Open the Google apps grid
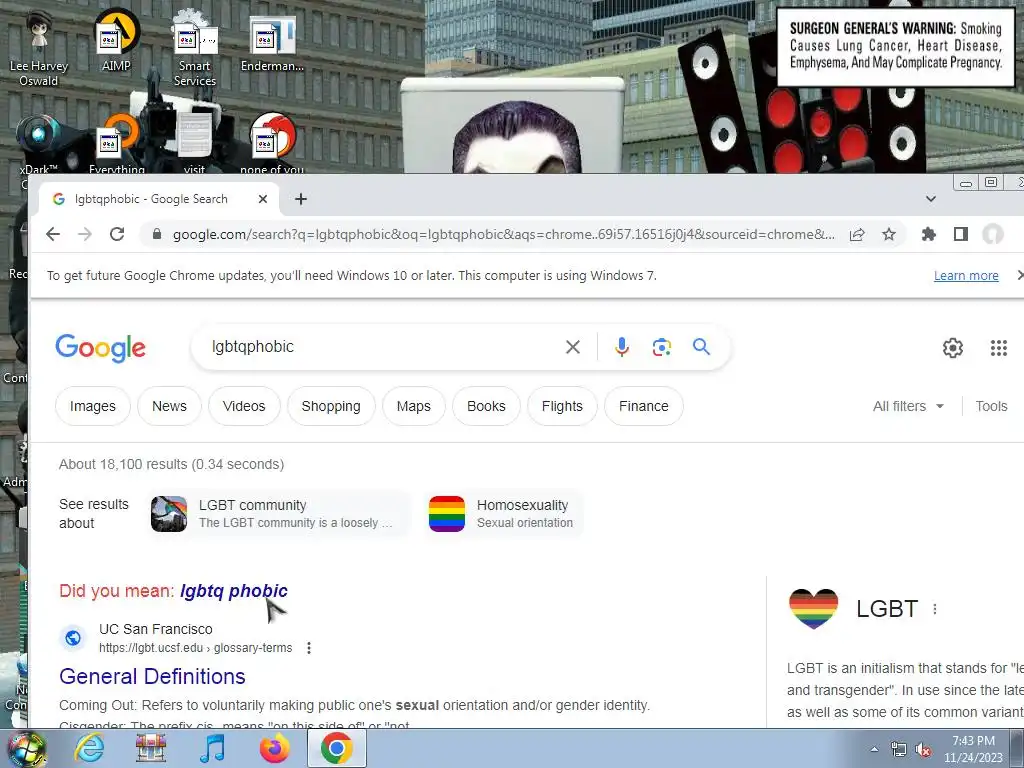The width and height of the screenshot is (1024, 768). coord(999,348)
